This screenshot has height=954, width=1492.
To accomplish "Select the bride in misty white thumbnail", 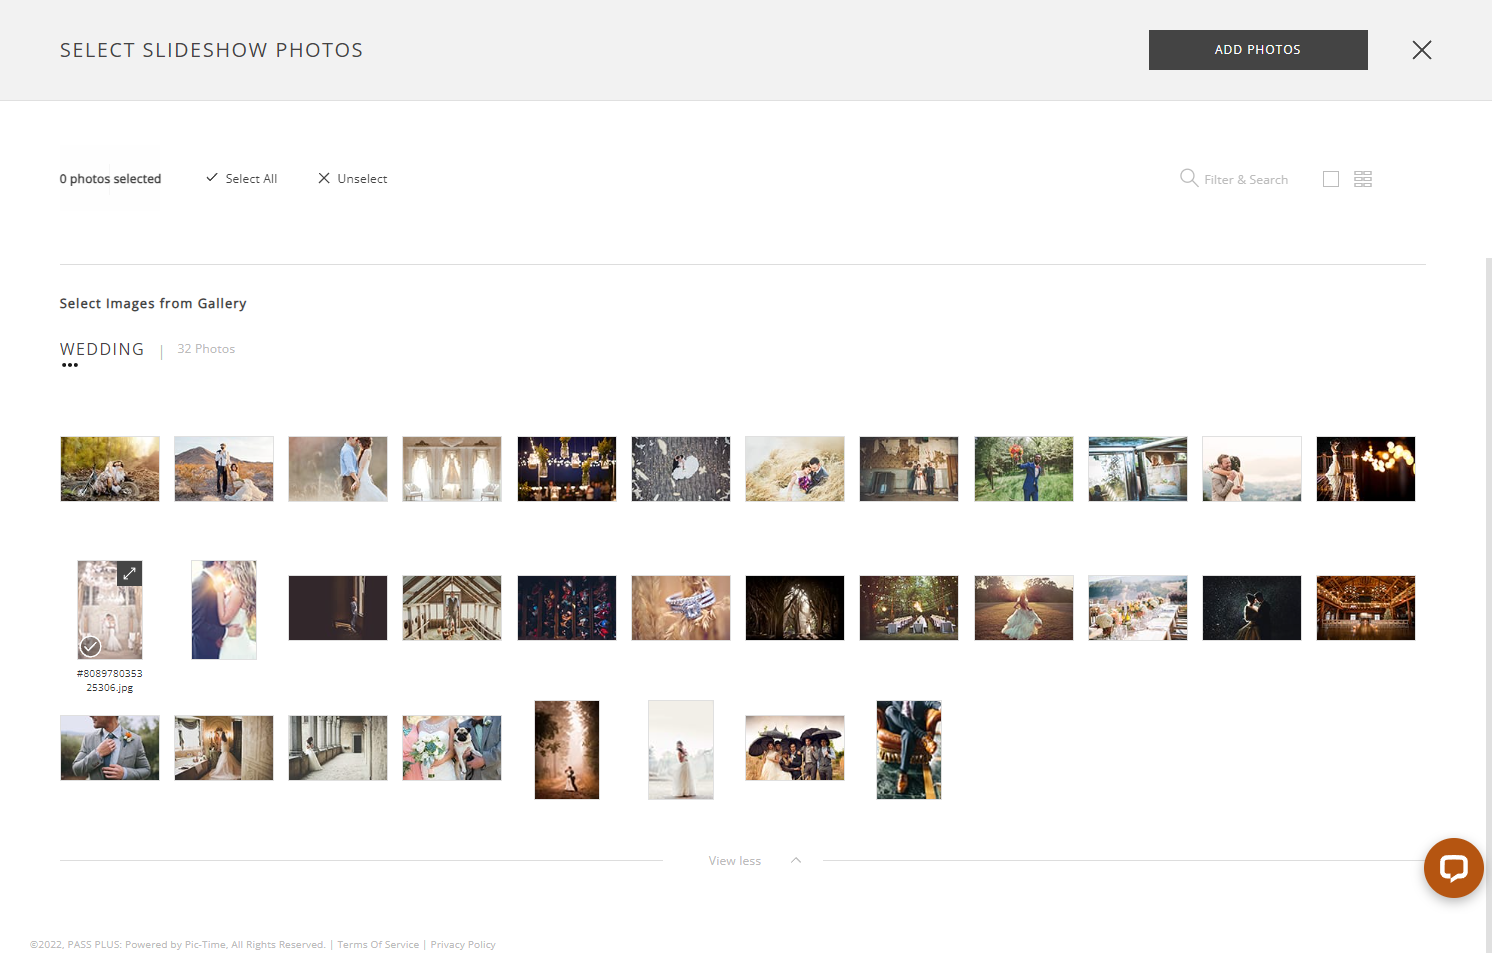I will click(681, 750).
